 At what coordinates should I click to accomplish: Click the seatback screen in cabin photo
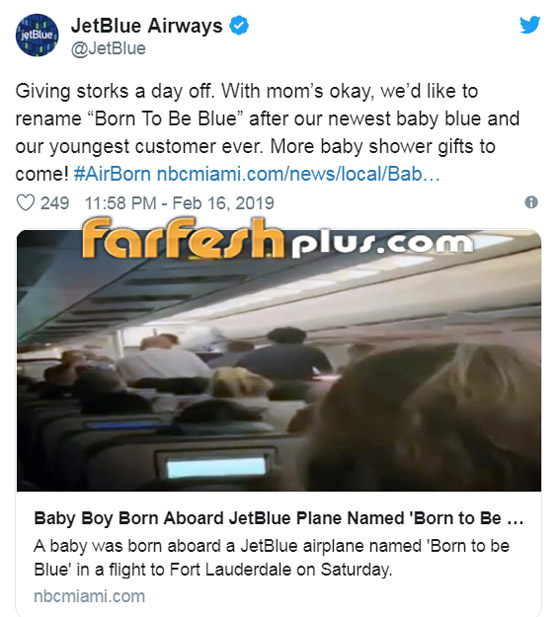pyautogui.click(x=216, y=467)
